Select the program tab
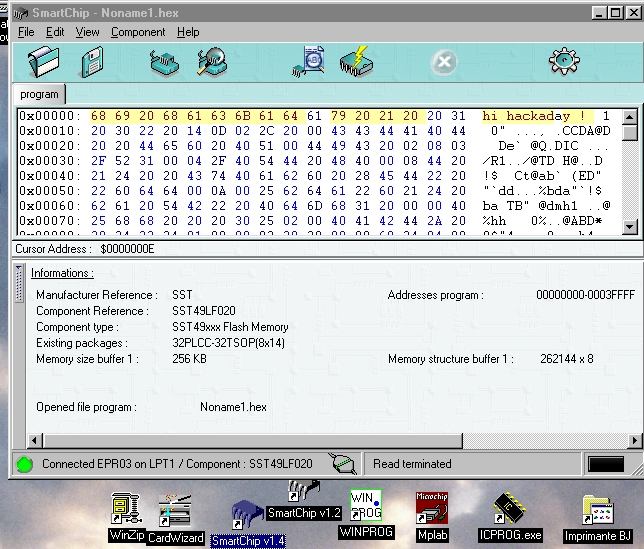This screenshot has width=644, height=549. 39,94
